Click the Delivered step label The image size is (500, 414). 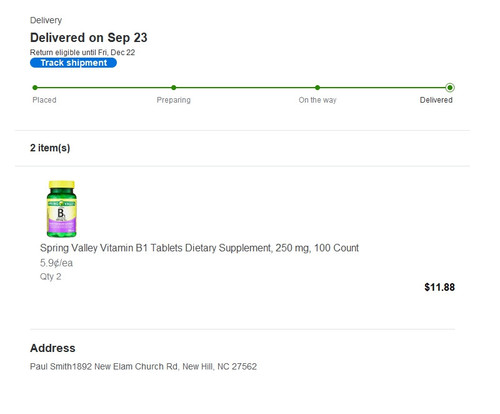pos(436,100)
